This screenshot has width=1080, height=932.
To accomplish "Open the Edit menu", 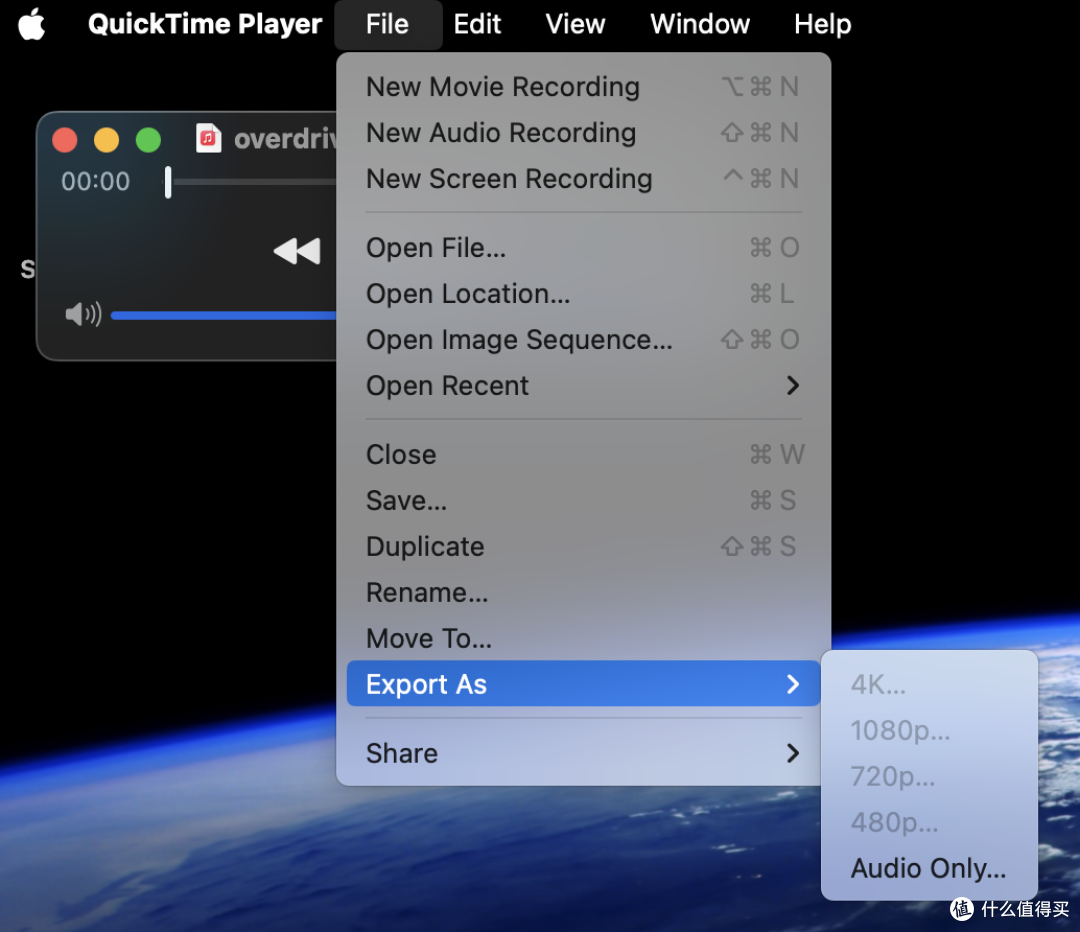I will (477, 24).
